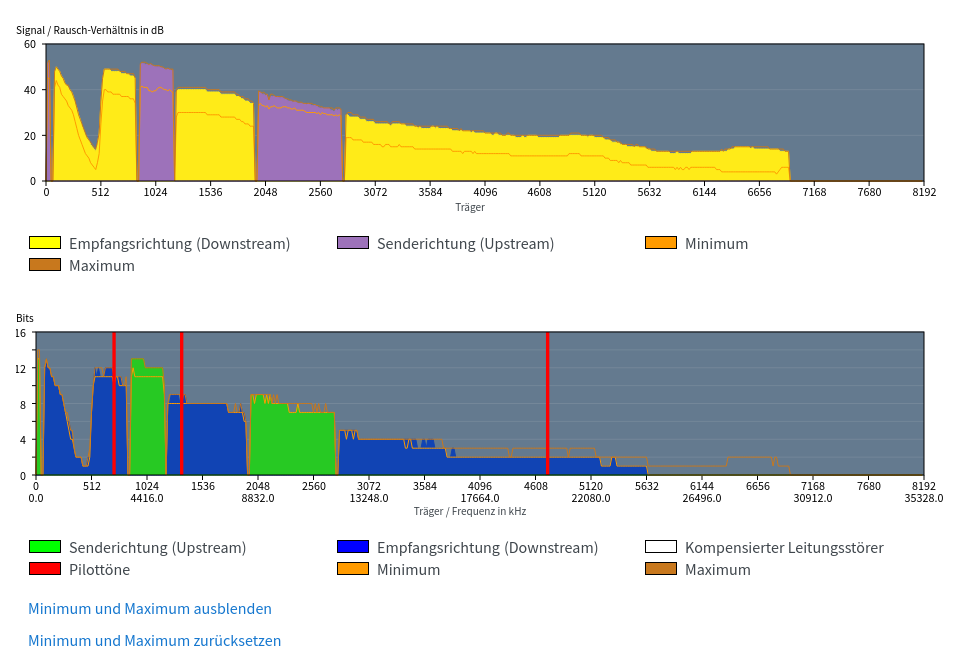Click the purple Upstream swatch in SNR legend

click(x=353, y=243)
